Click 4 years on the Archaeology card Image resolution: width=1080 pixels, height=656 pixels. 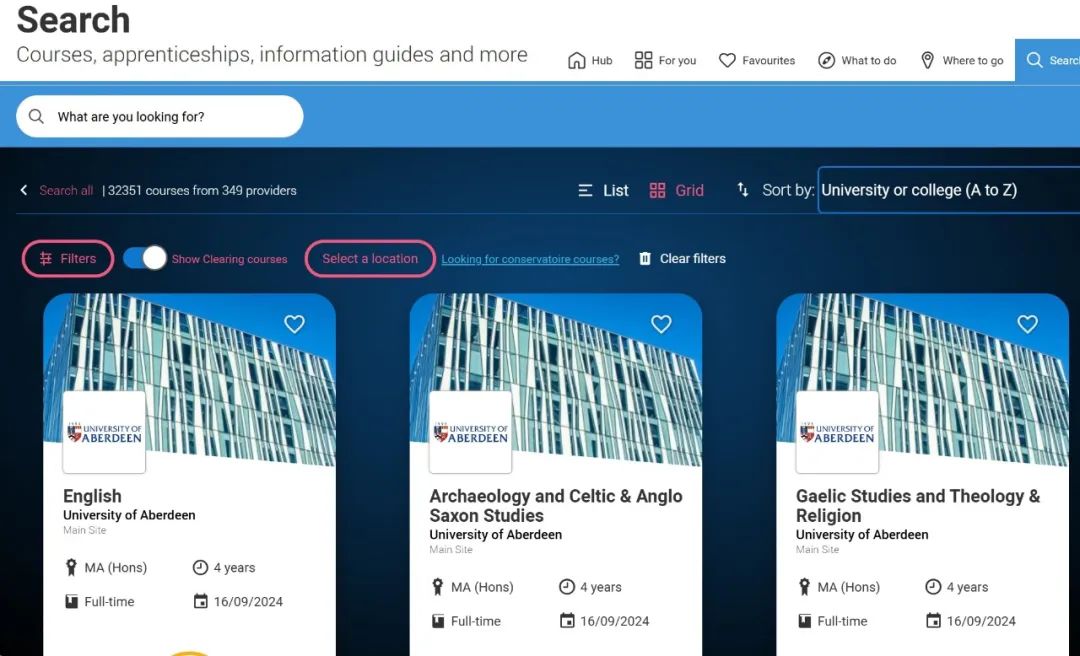(601, 587)
